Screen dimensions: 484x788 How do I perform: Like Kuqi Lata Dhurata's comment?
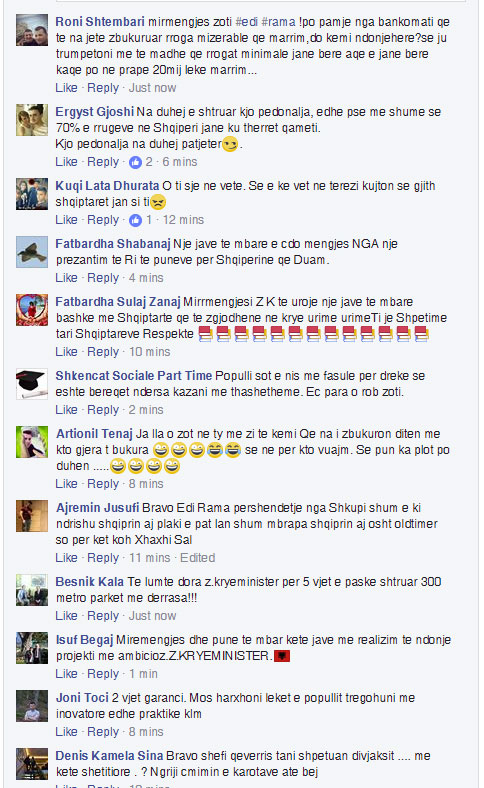click(x=66, y=220)
